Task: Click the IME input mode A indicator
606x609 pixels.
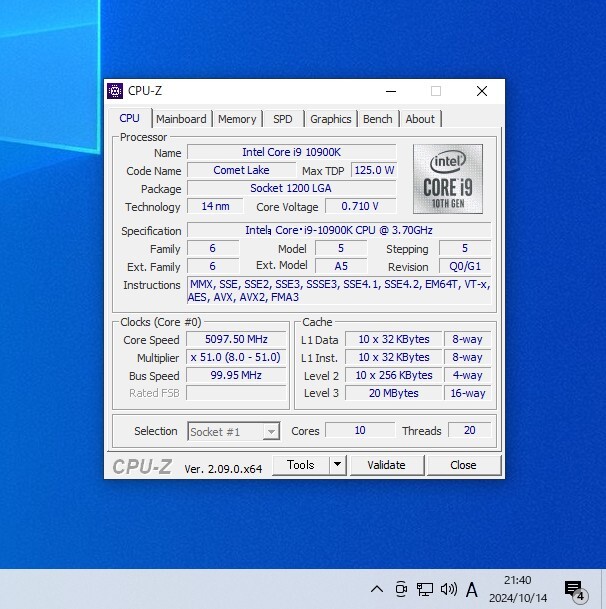Action: point(472,590)
